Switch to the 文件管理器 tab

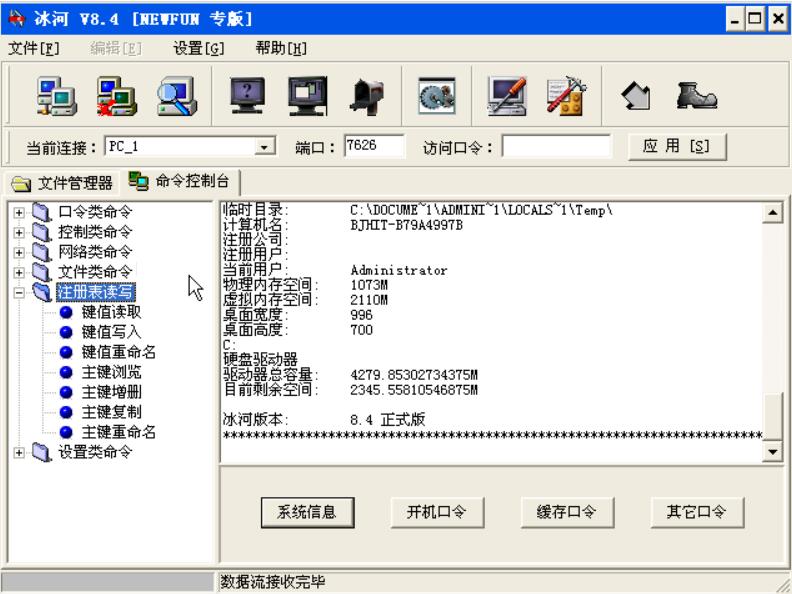[62, 183]
